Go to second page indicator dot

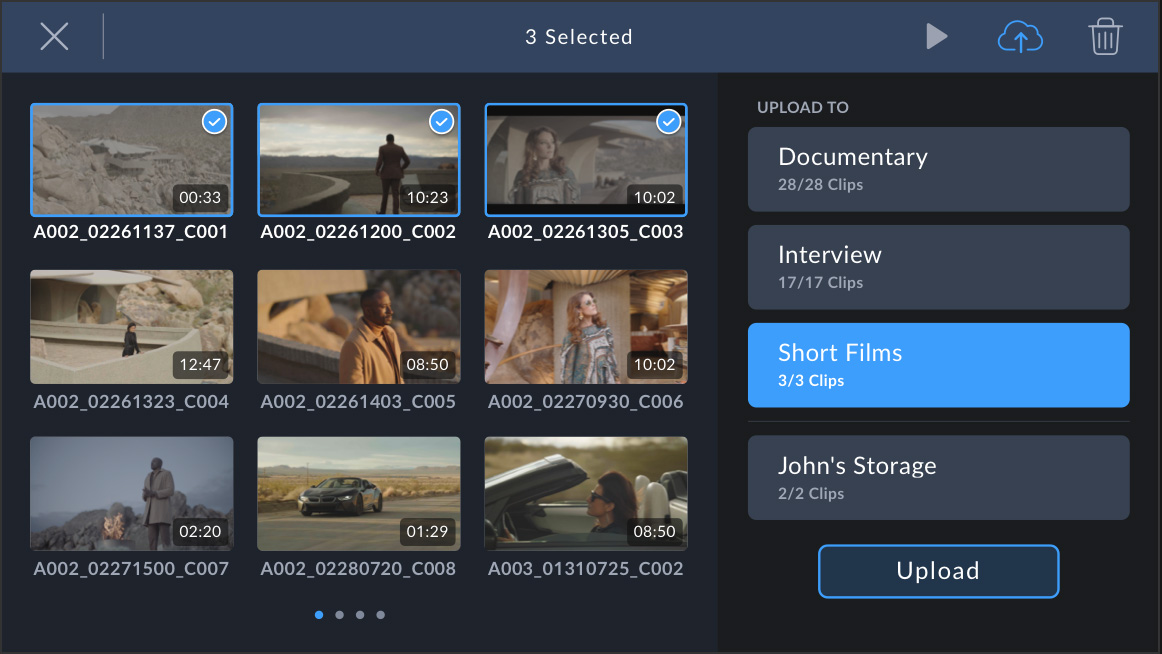pos(340,615)
